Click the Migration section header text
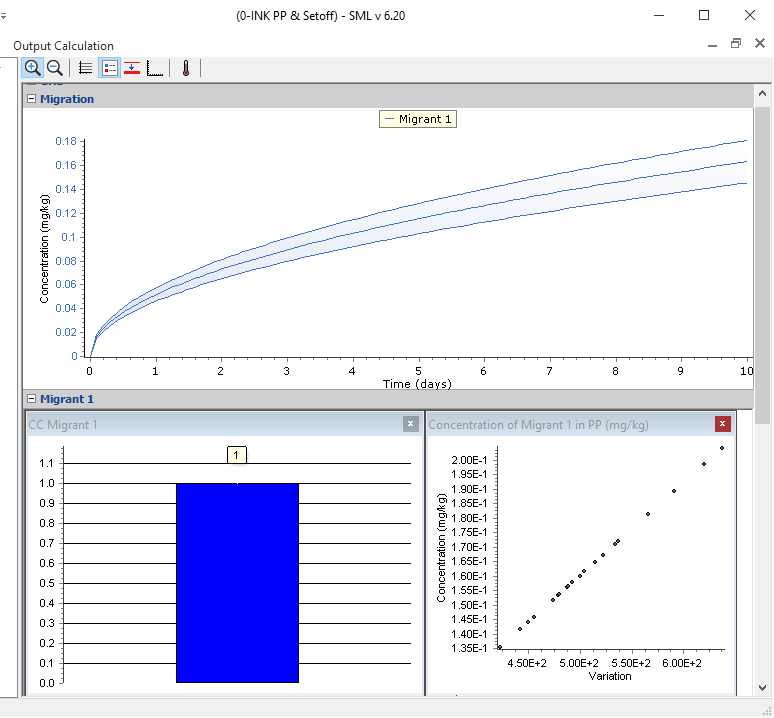The image size is (774, 718). coord(67,99)
